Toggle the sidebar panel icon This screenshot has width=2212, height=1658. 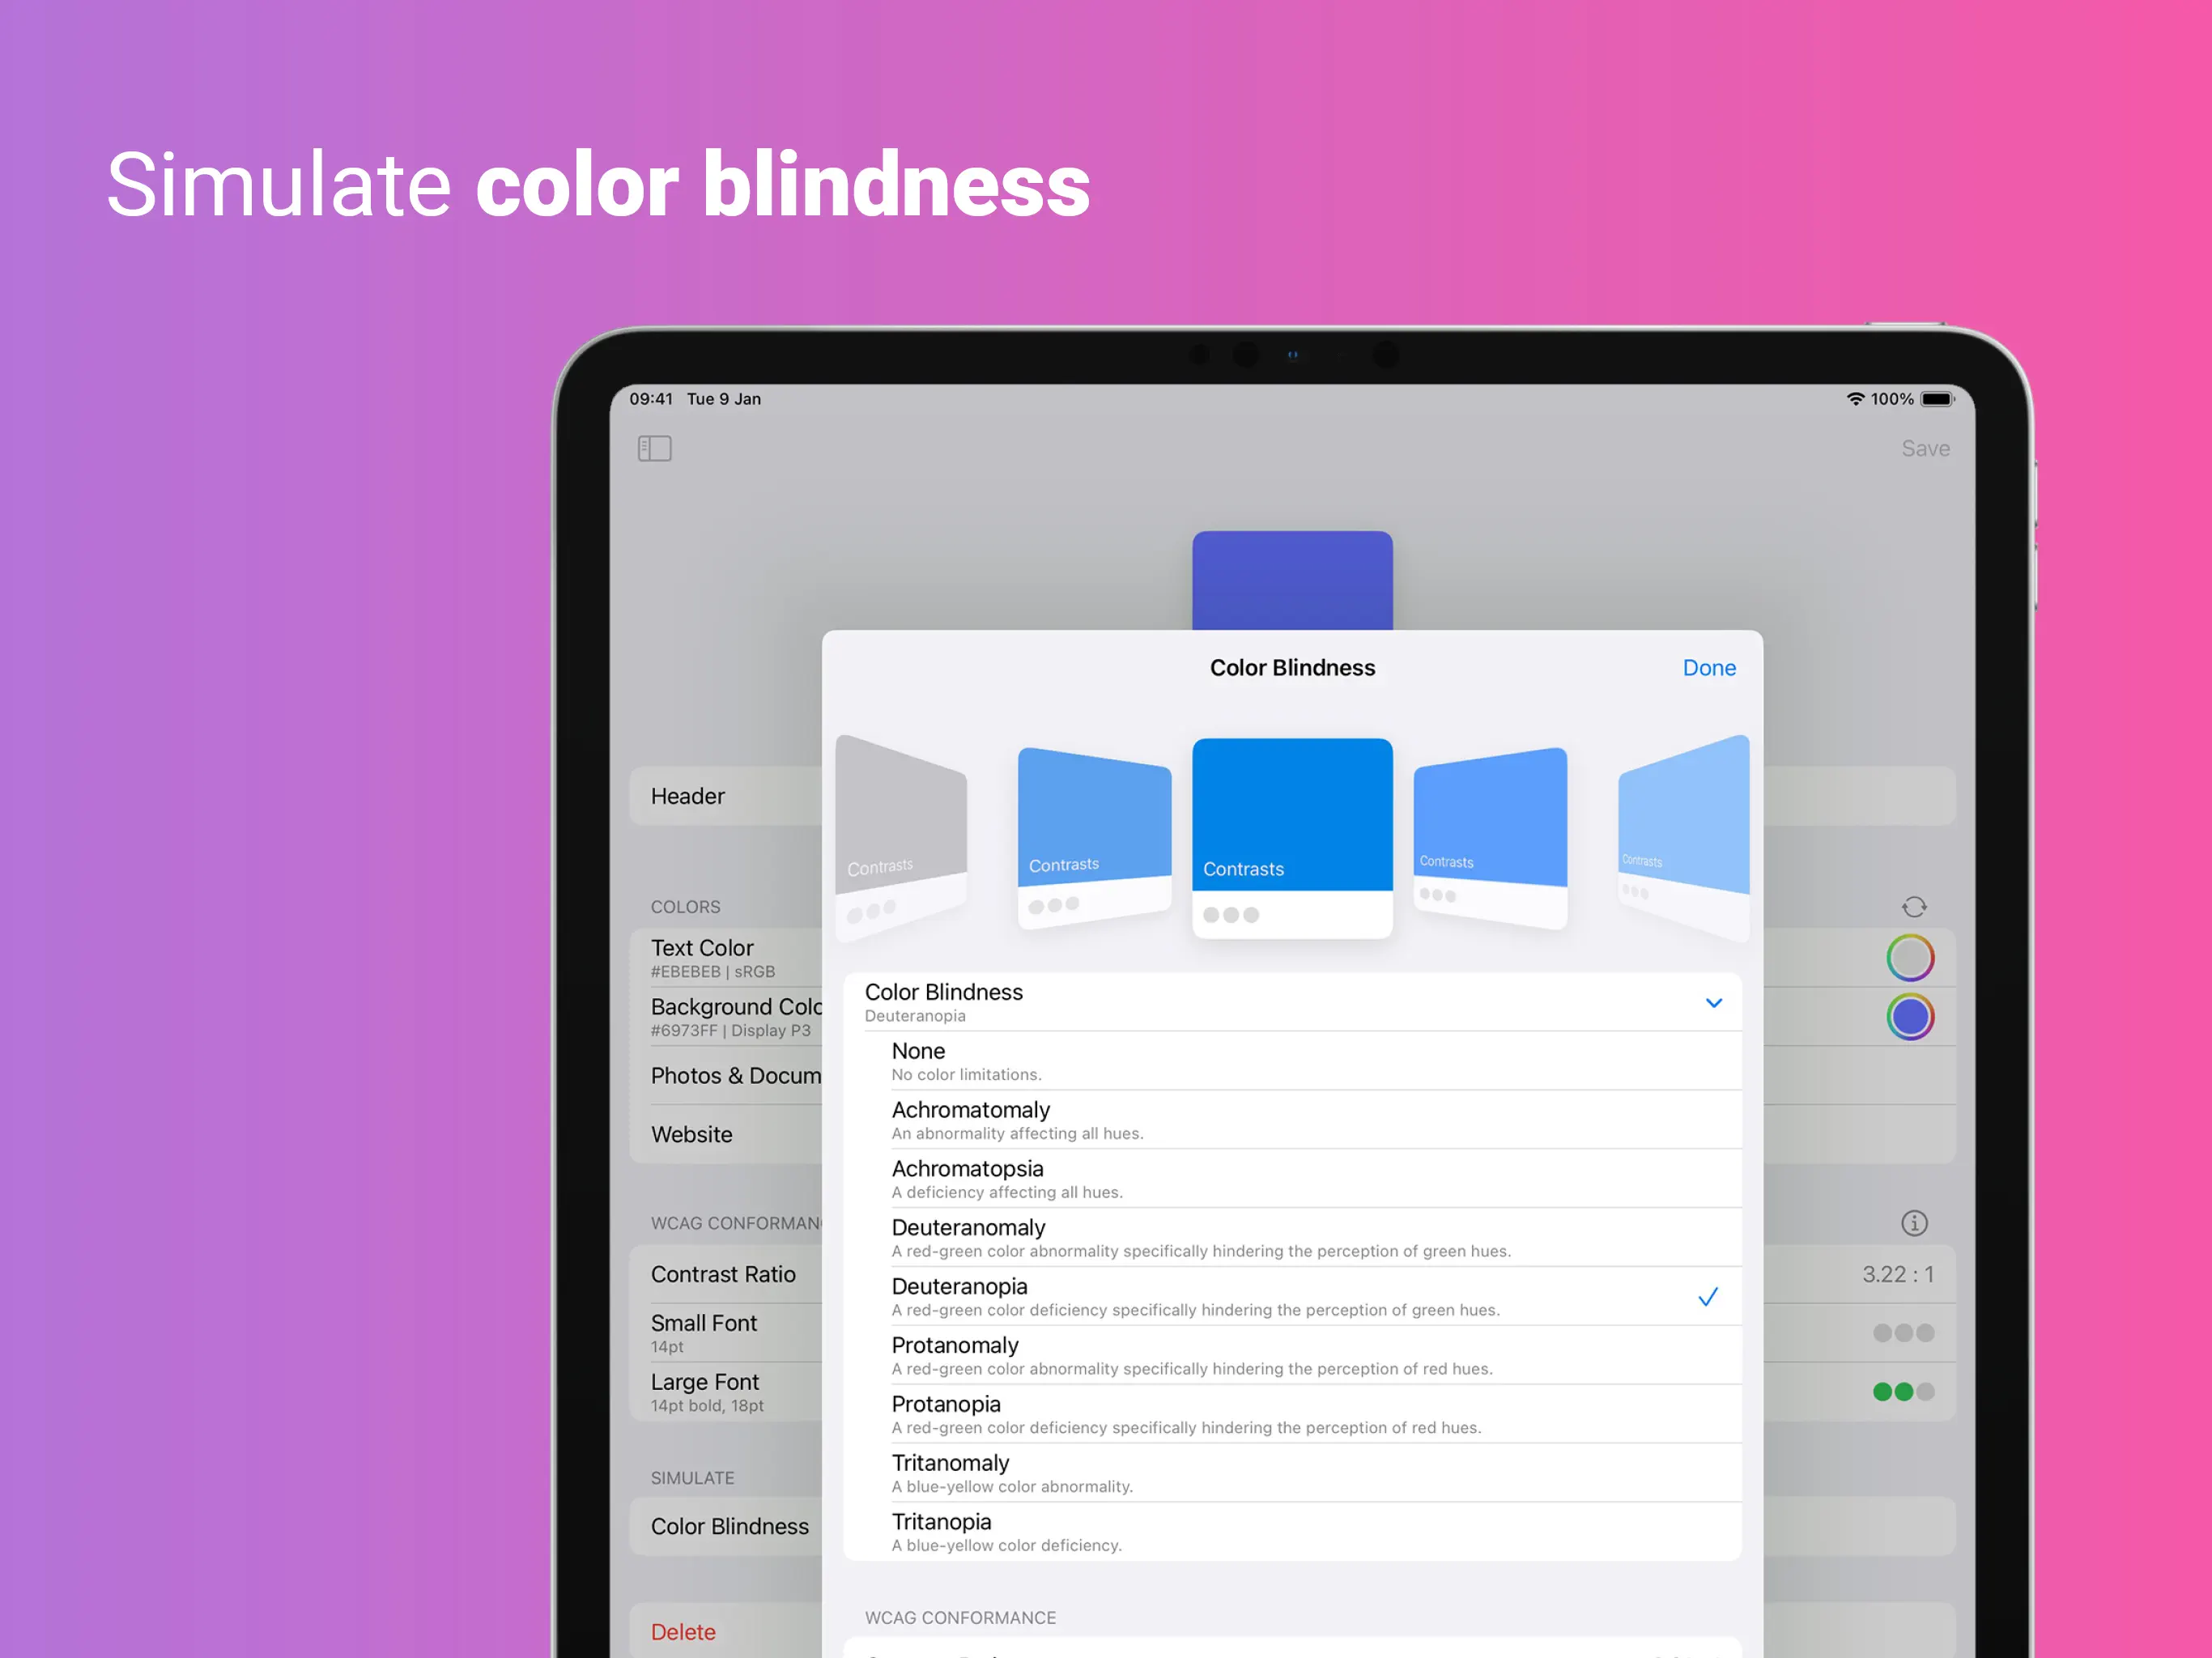point(654,448)
